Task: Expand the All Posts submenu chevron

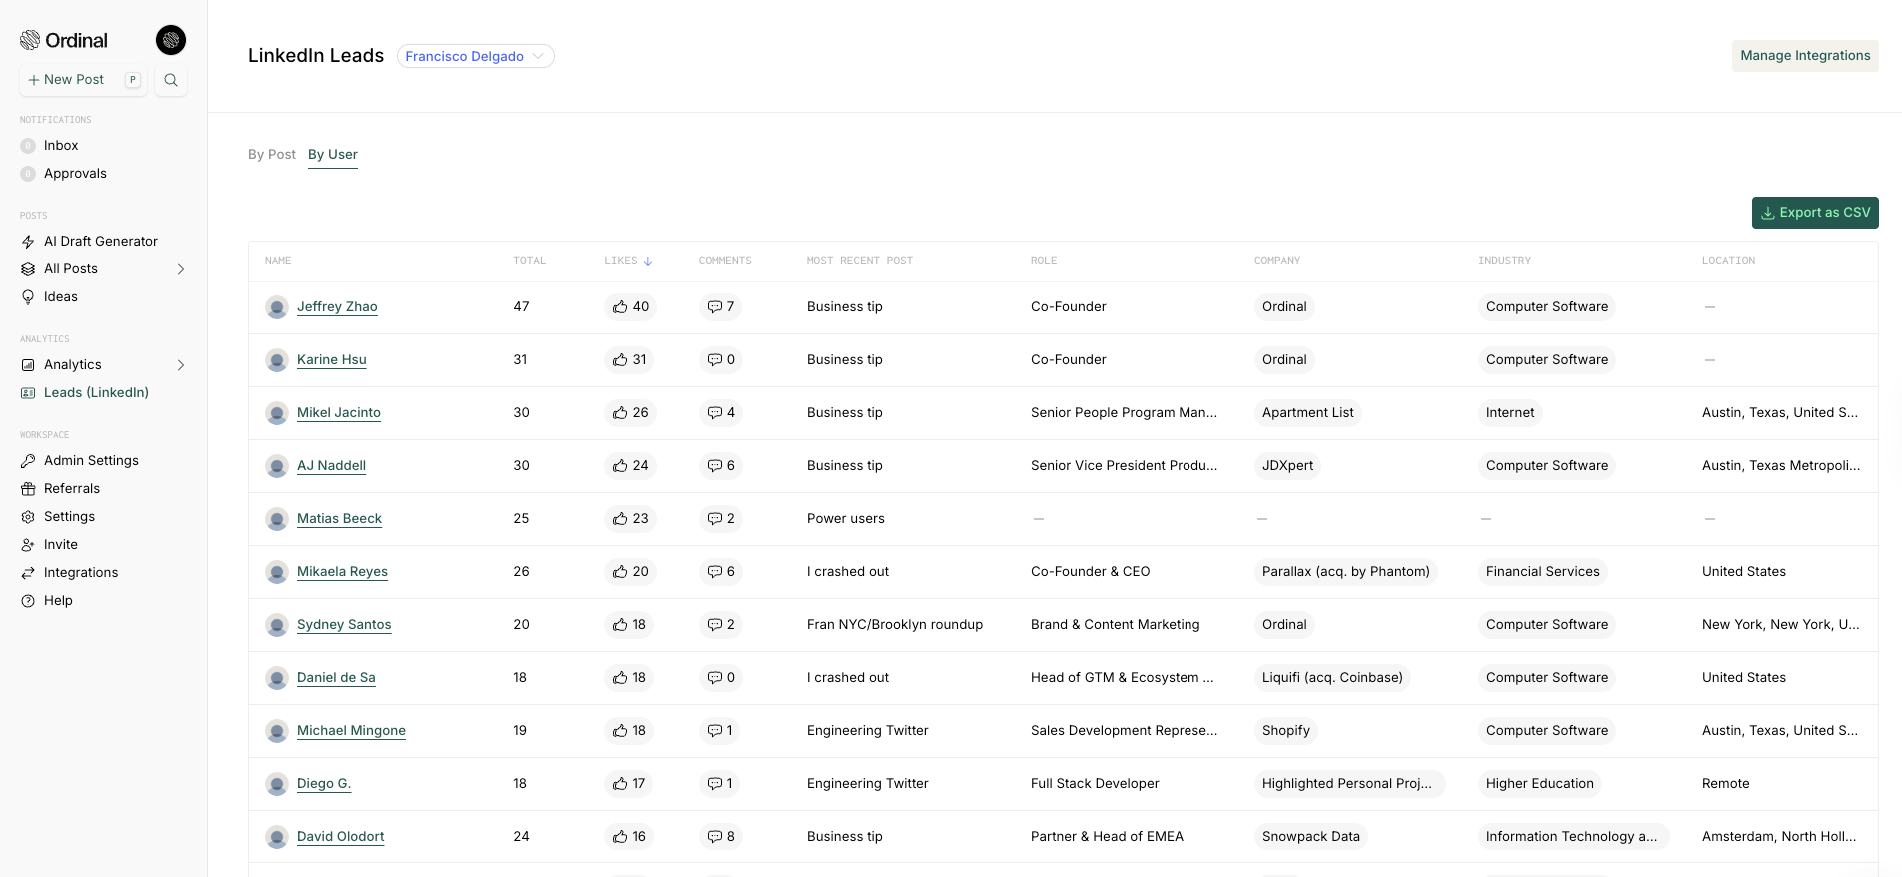Action: point(181,269)
